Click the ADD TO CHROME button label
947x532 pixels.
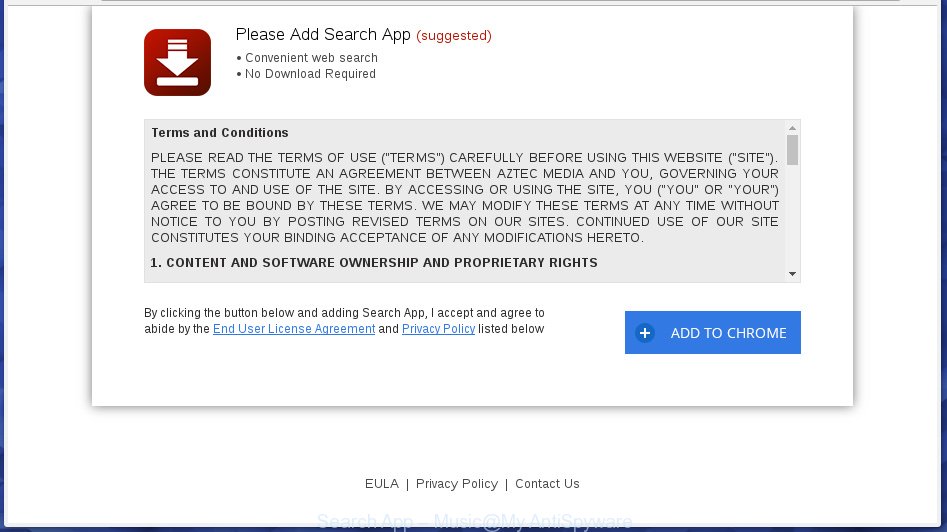coord(728,333)
